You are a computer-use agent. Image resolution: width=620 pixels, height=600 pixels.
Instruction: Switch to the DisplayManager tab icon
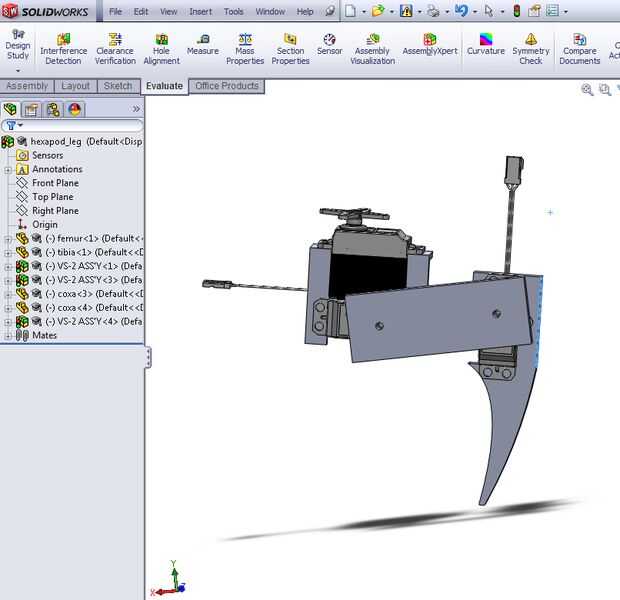(74, 109)
